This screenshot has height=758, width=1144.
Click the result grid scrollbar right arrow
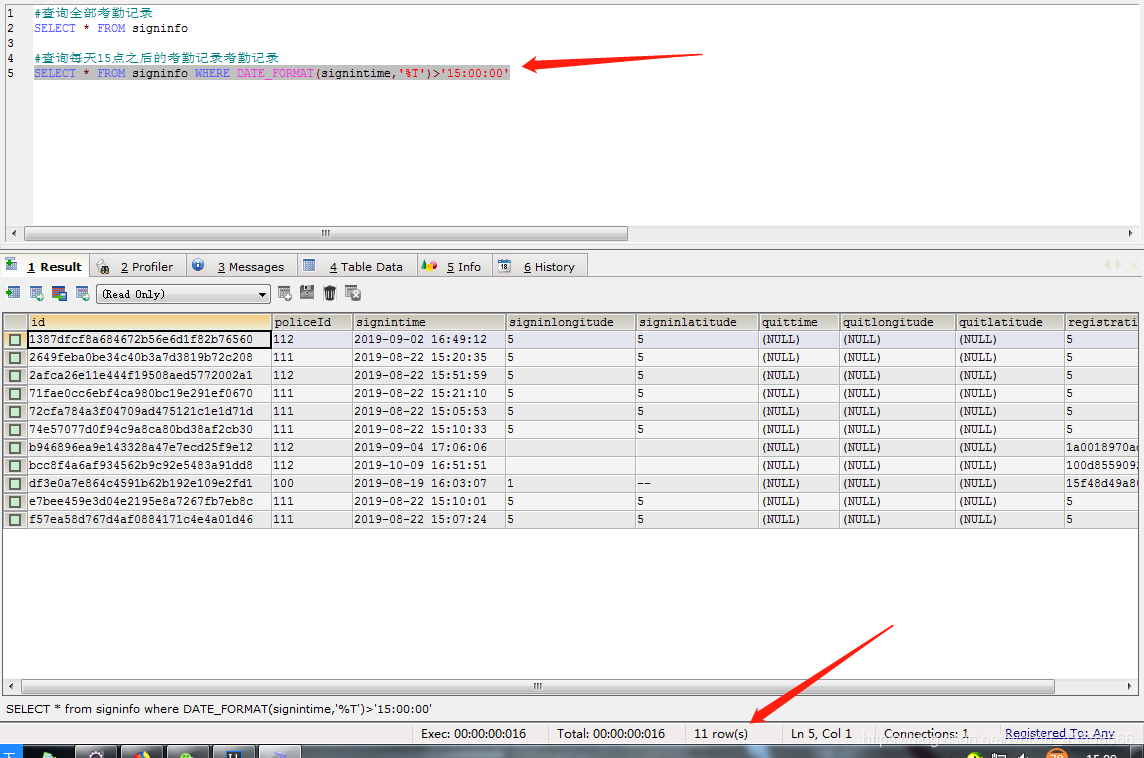(1129, 687)
